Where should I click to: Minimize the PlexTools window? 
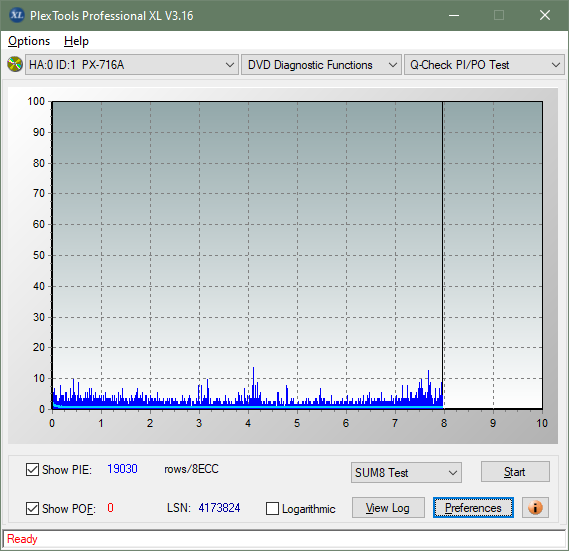point(454,15)
